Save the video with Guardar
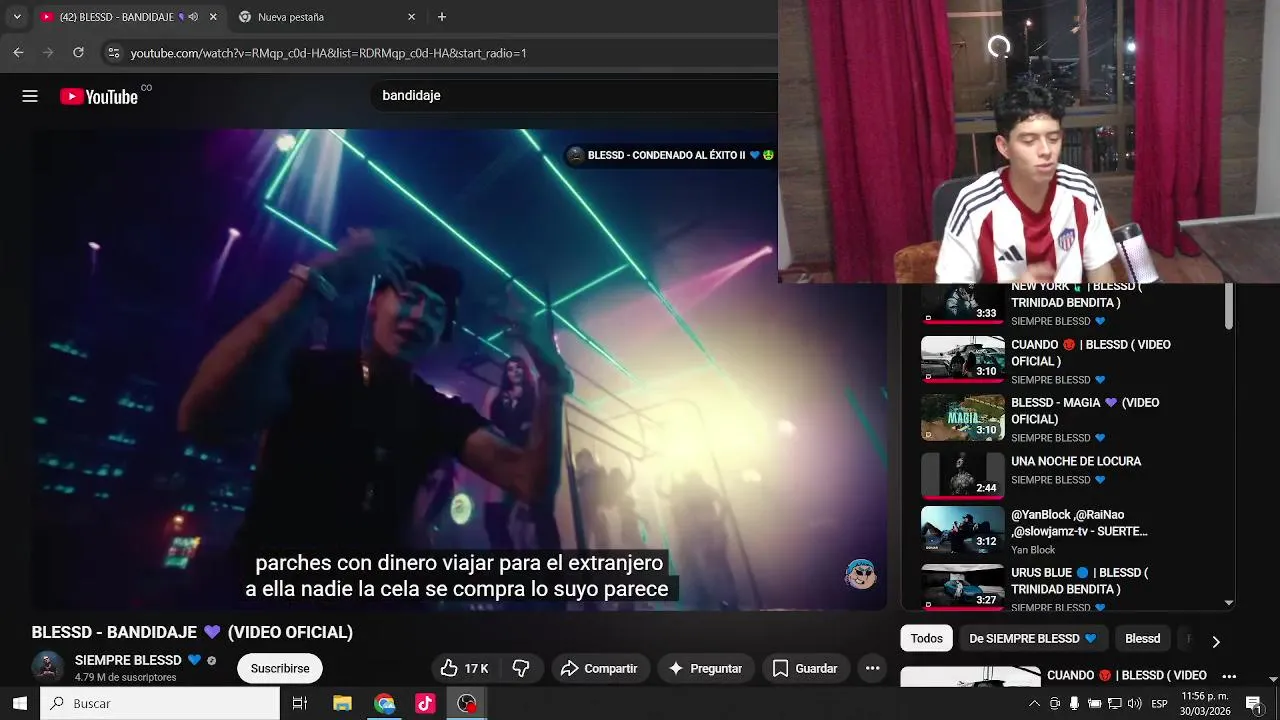This screenshot has height=720, width=1280. (x=805, y=668)
